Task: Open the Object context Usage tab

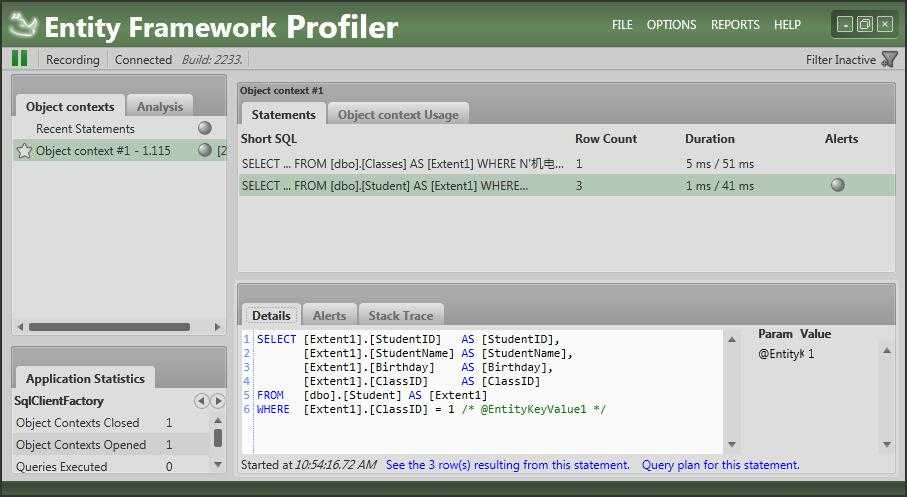Action: point(398,115)
